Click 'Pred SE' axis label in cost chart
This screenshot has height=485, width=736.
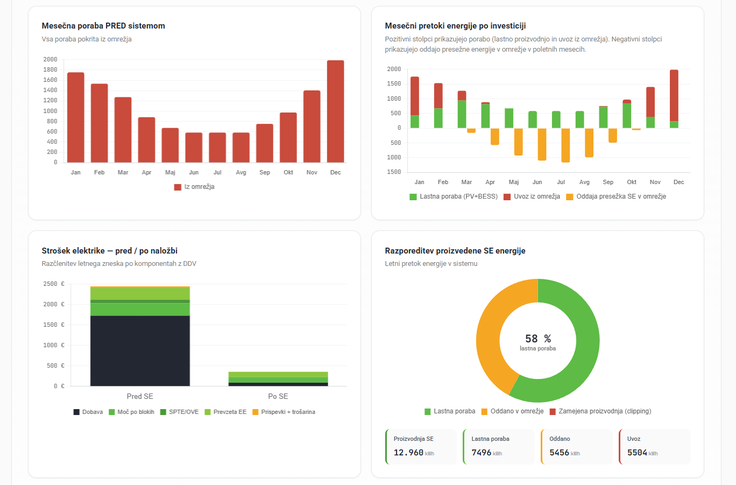tap(140, 396)
